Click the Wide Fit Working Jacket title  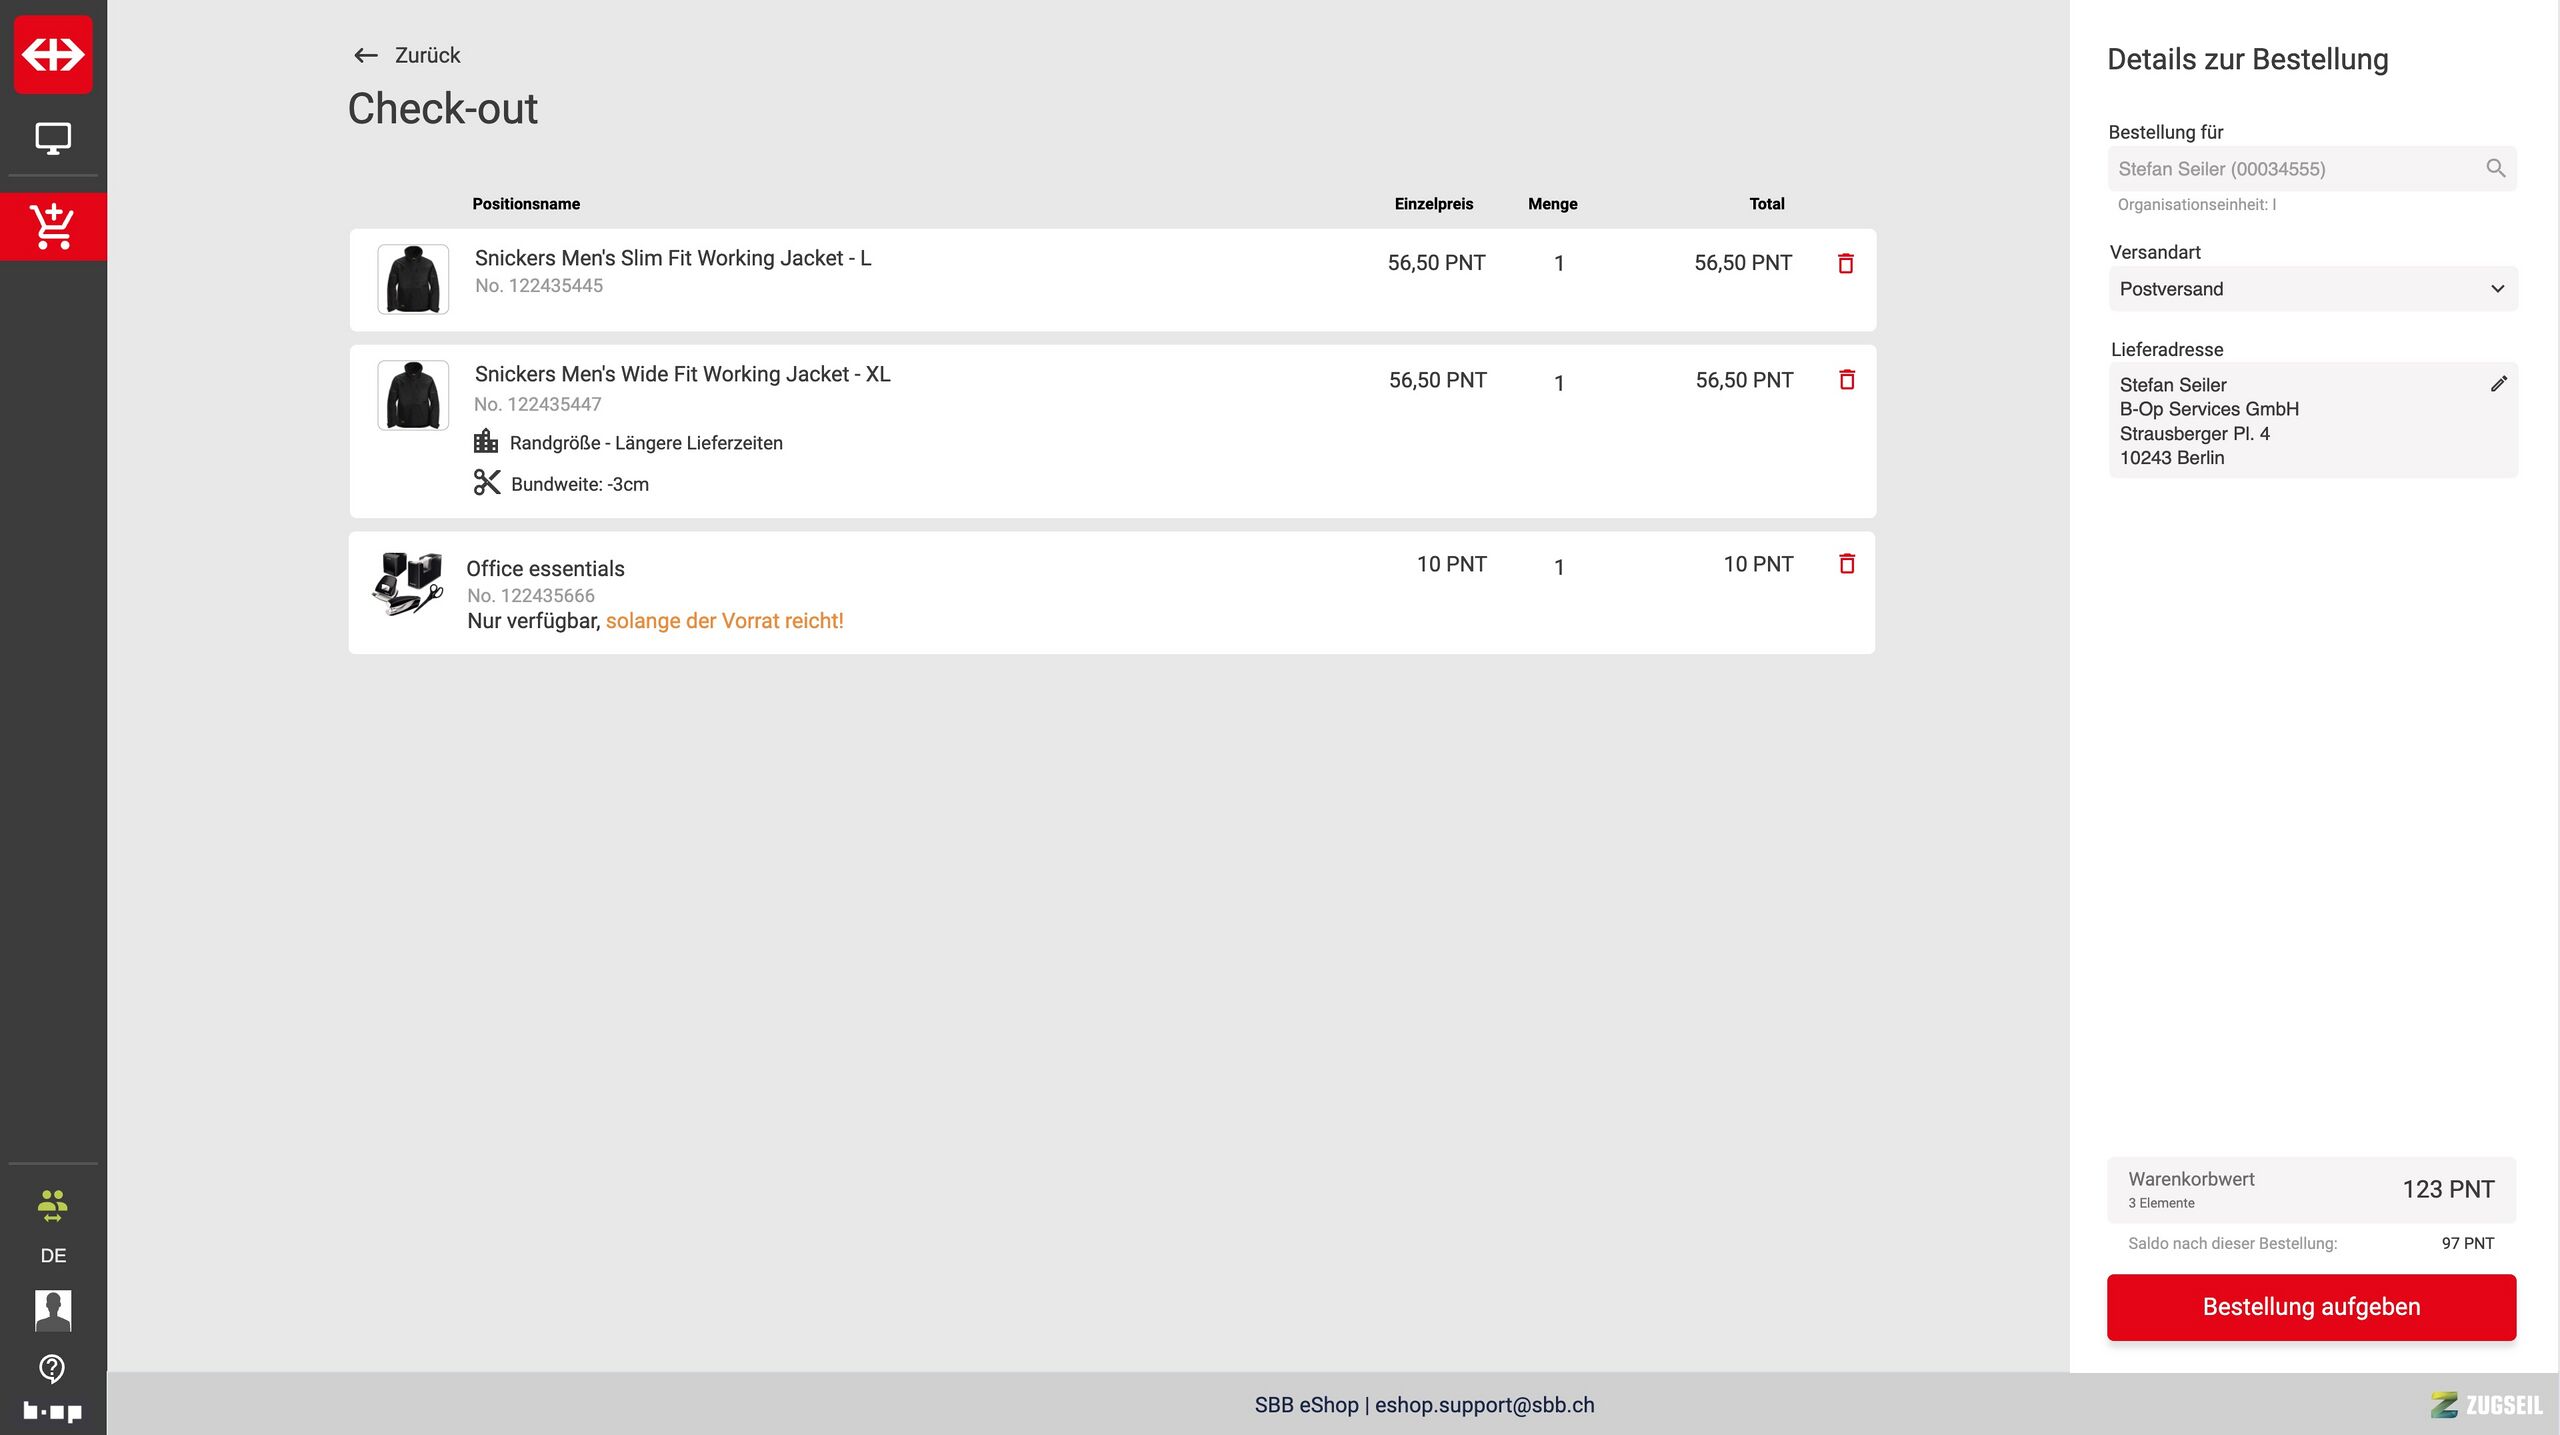tap(682, 374)
